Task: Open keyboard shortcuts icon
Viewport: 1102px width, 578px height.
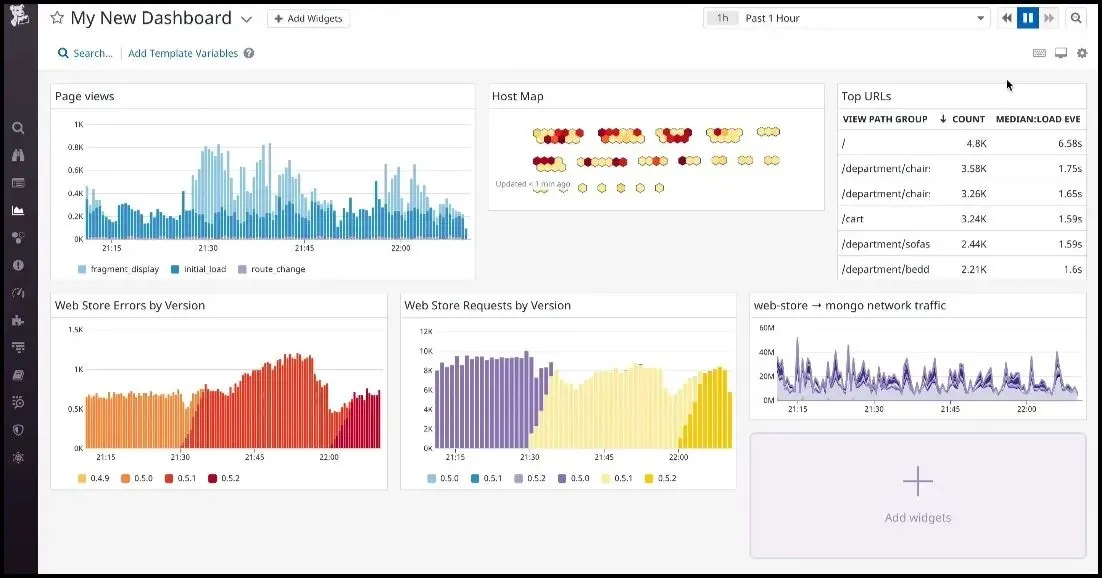Action: [x=1039, y=53]
